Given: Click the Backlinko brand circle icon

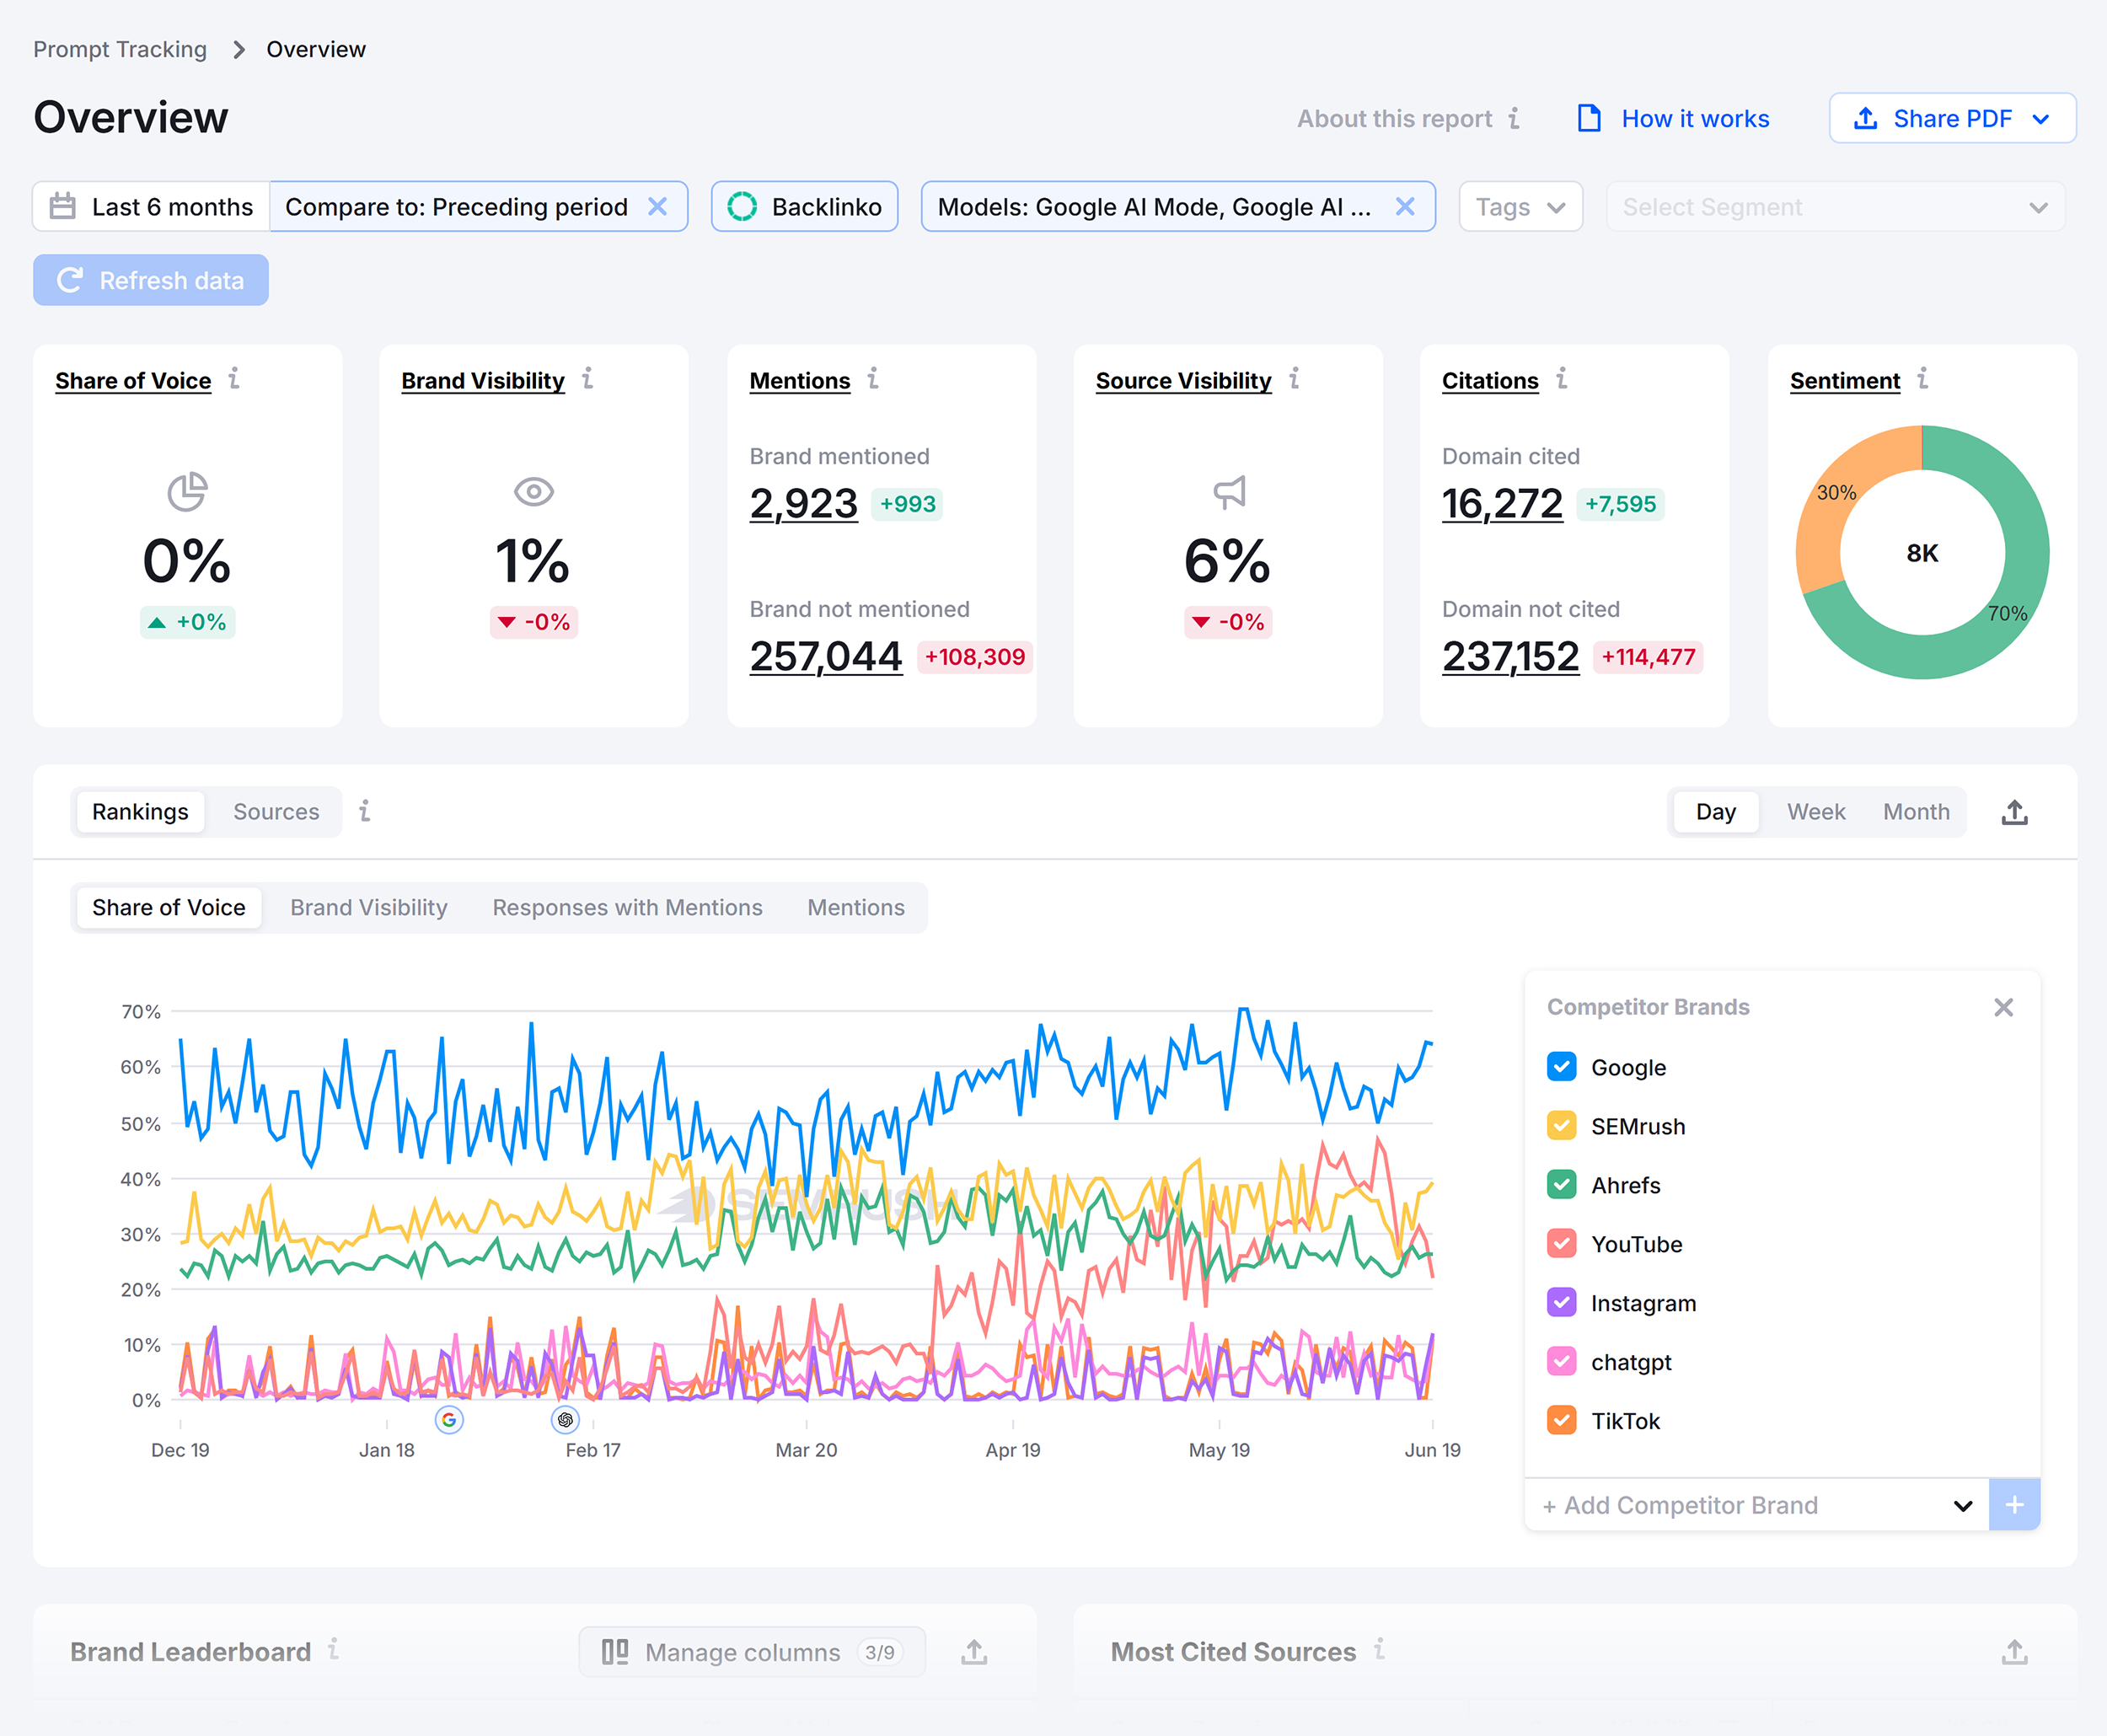Looking at the screenshot, I should (742, 206).
